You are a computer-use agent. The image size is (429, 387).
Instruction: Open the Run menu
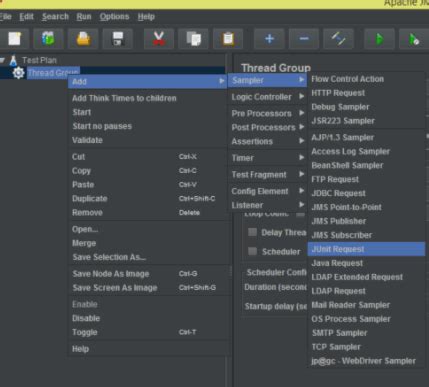point(84,17)
